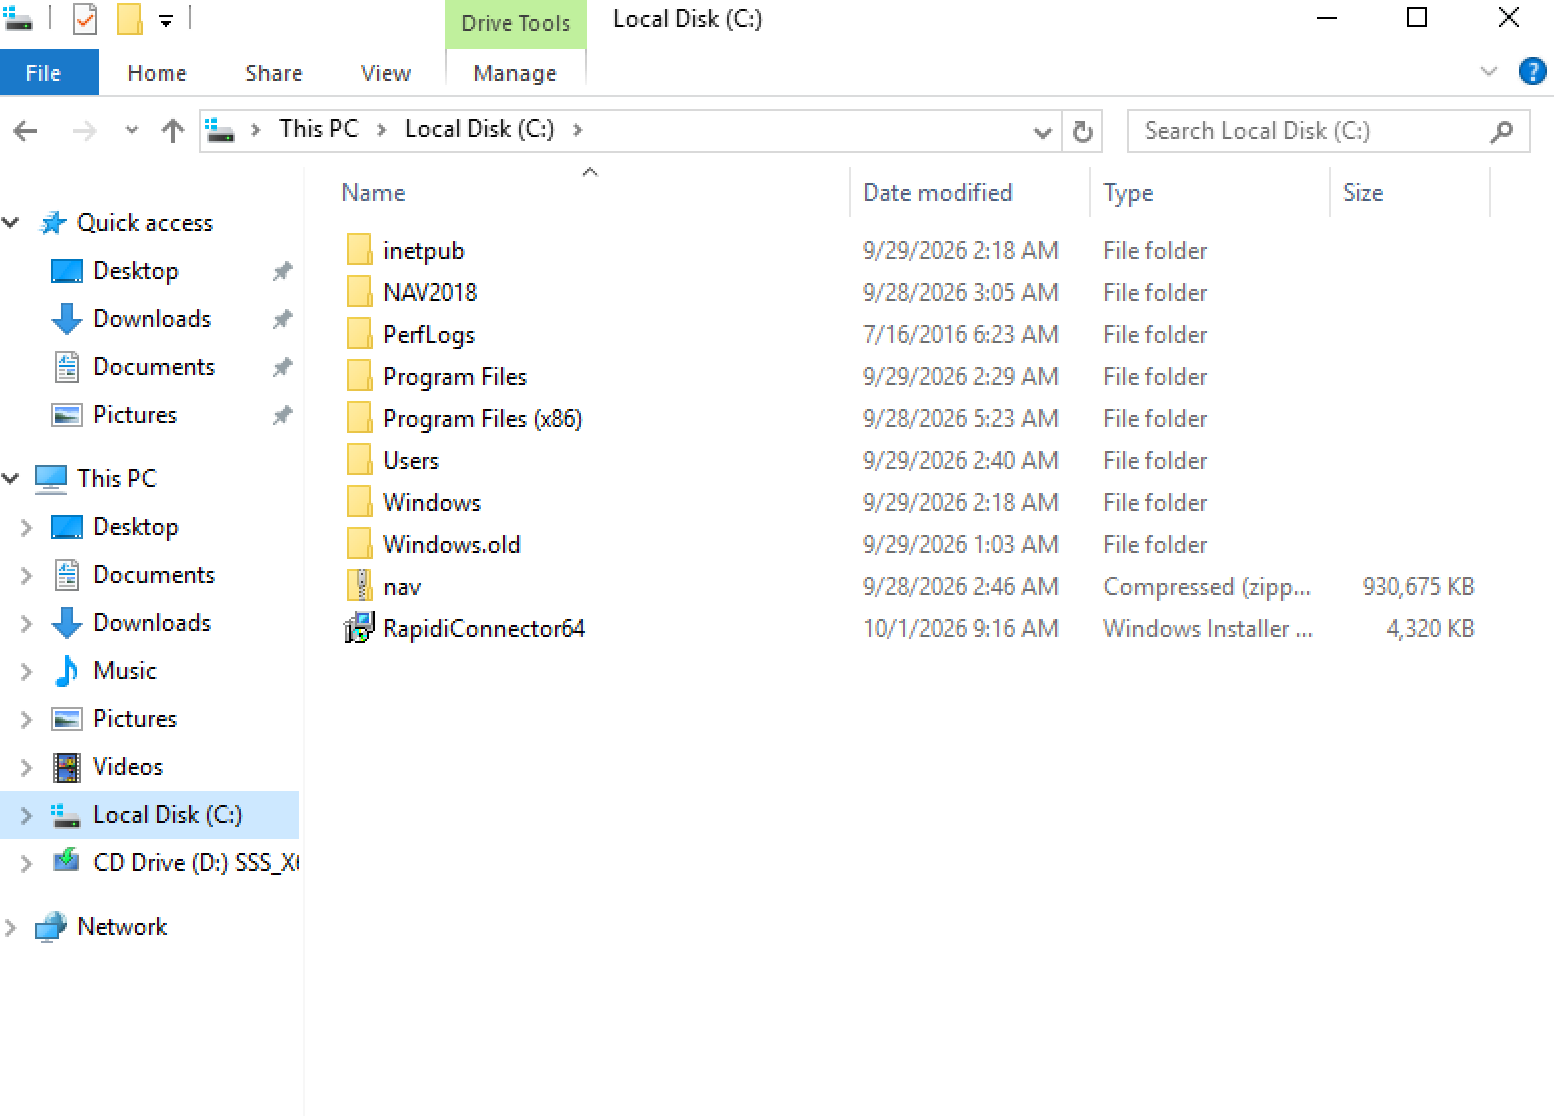This screenshot has height=1116, width=1554.
Task: Open Music folder icon under This PC
Action: (x=67, y=671)
